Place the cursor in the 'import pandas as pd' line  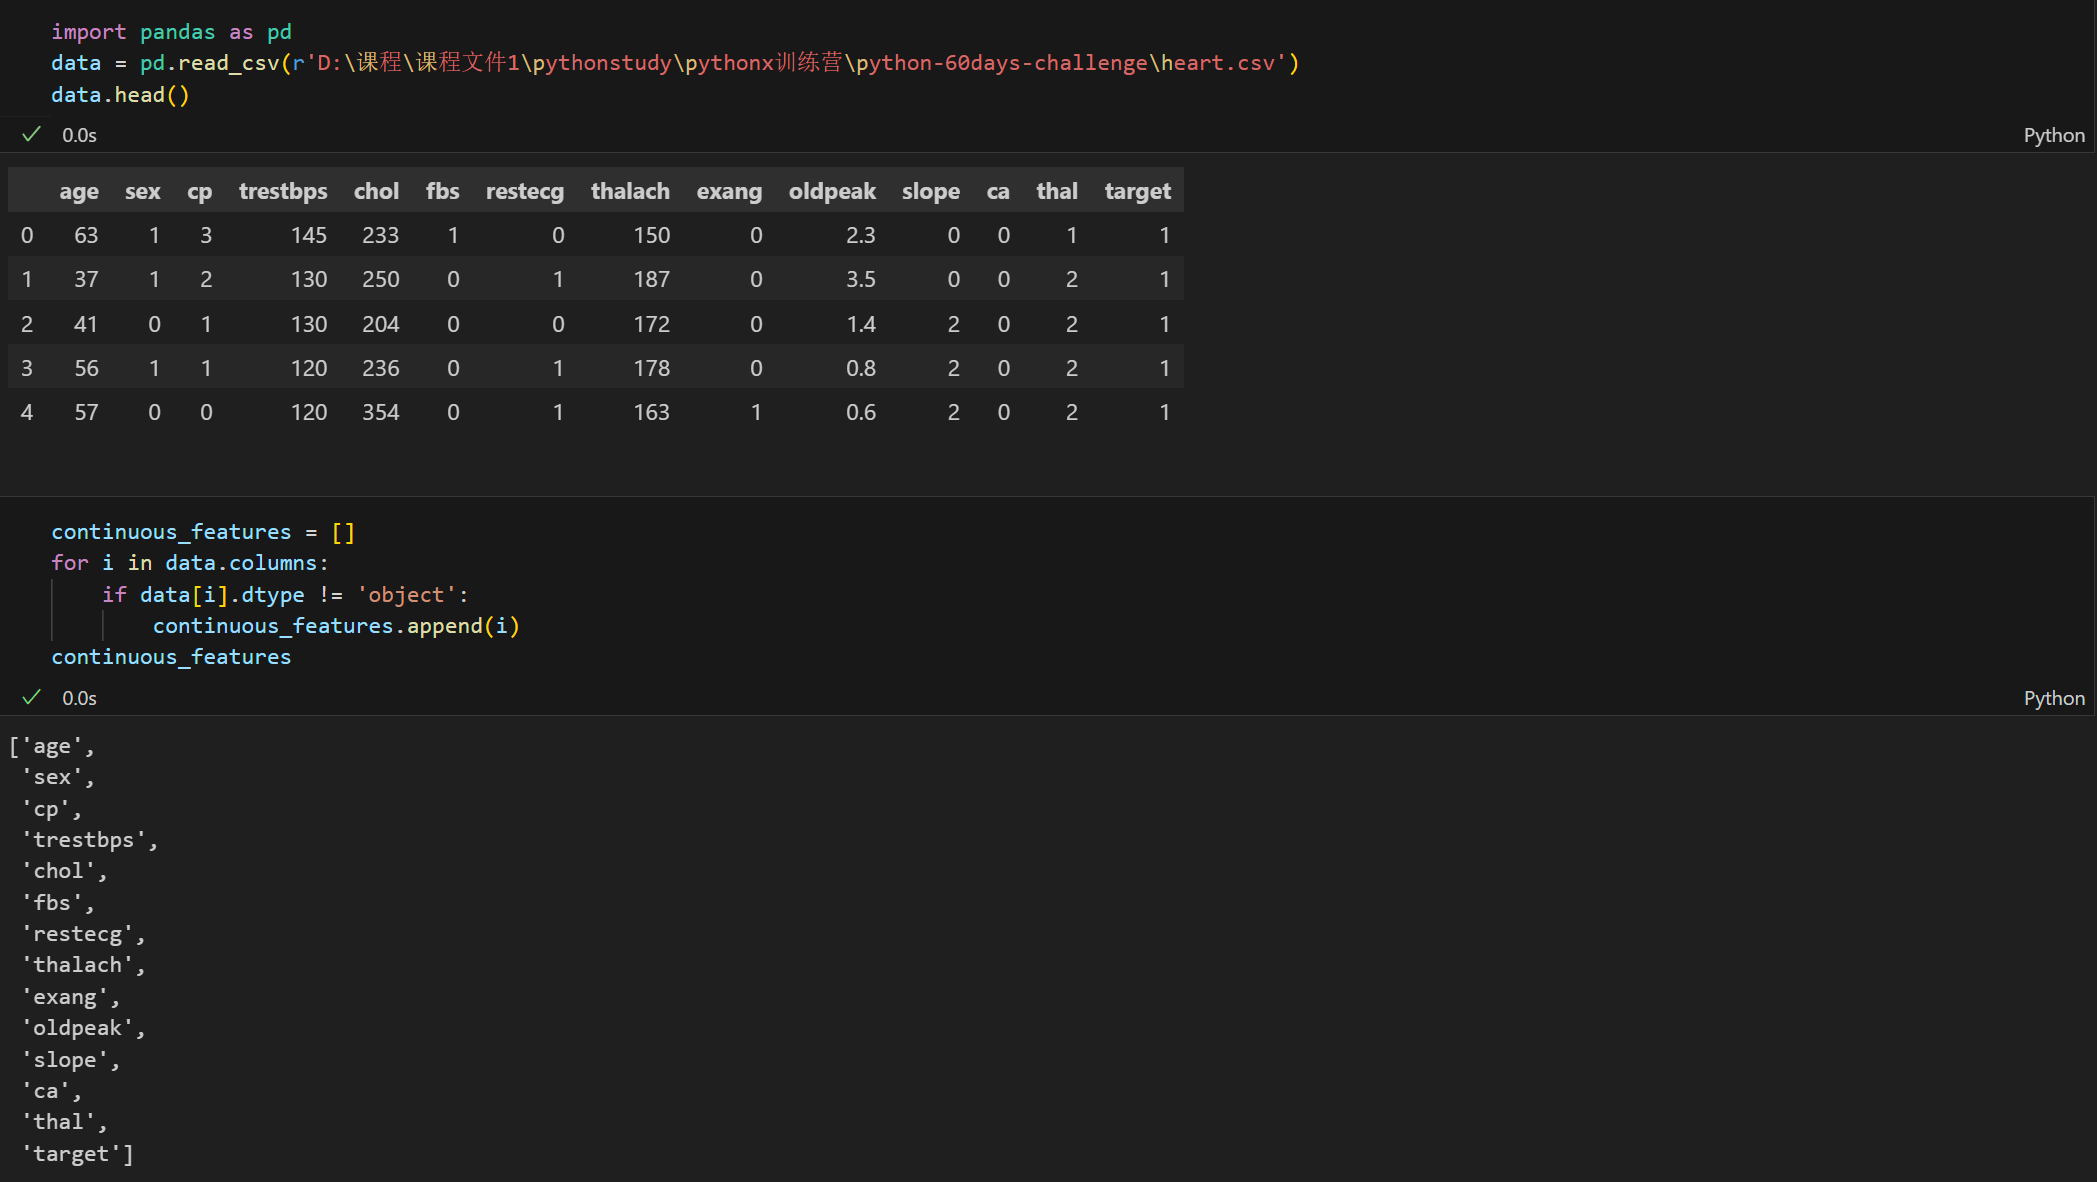(171, 32)
